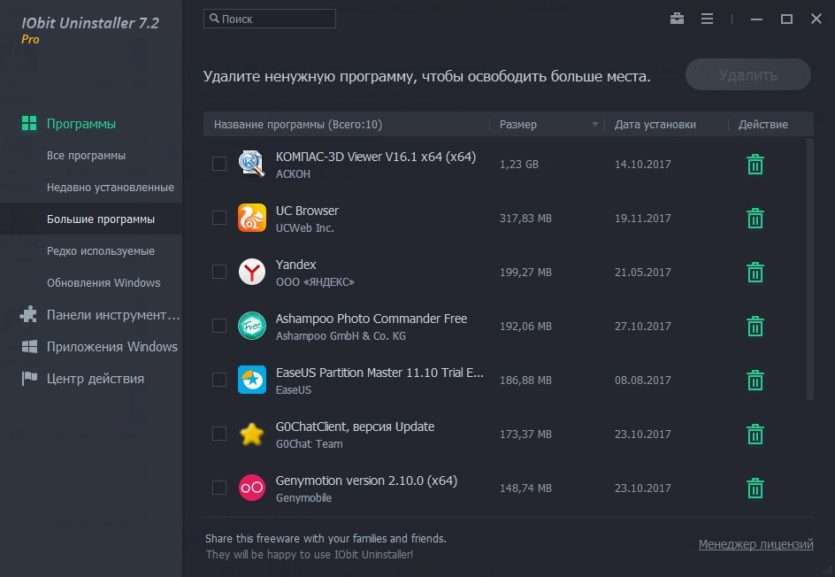The height and width of the screenshot is (577, 835).
Task: Select Редко используемые in sidebar
Action: coord(101,251)
